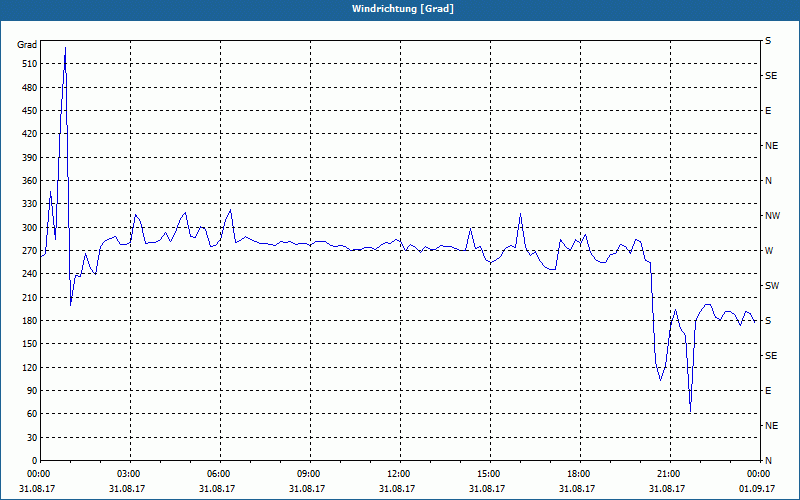The height and width of the screenshot is (500, 800).
Task: Click the 30 y-axis label
Action: [x=32, y=437]
